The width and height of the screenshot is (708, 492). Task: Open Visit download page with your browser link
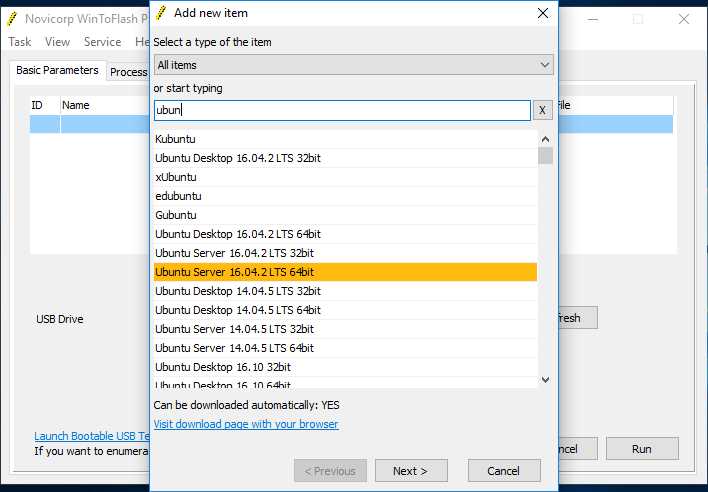246,424
